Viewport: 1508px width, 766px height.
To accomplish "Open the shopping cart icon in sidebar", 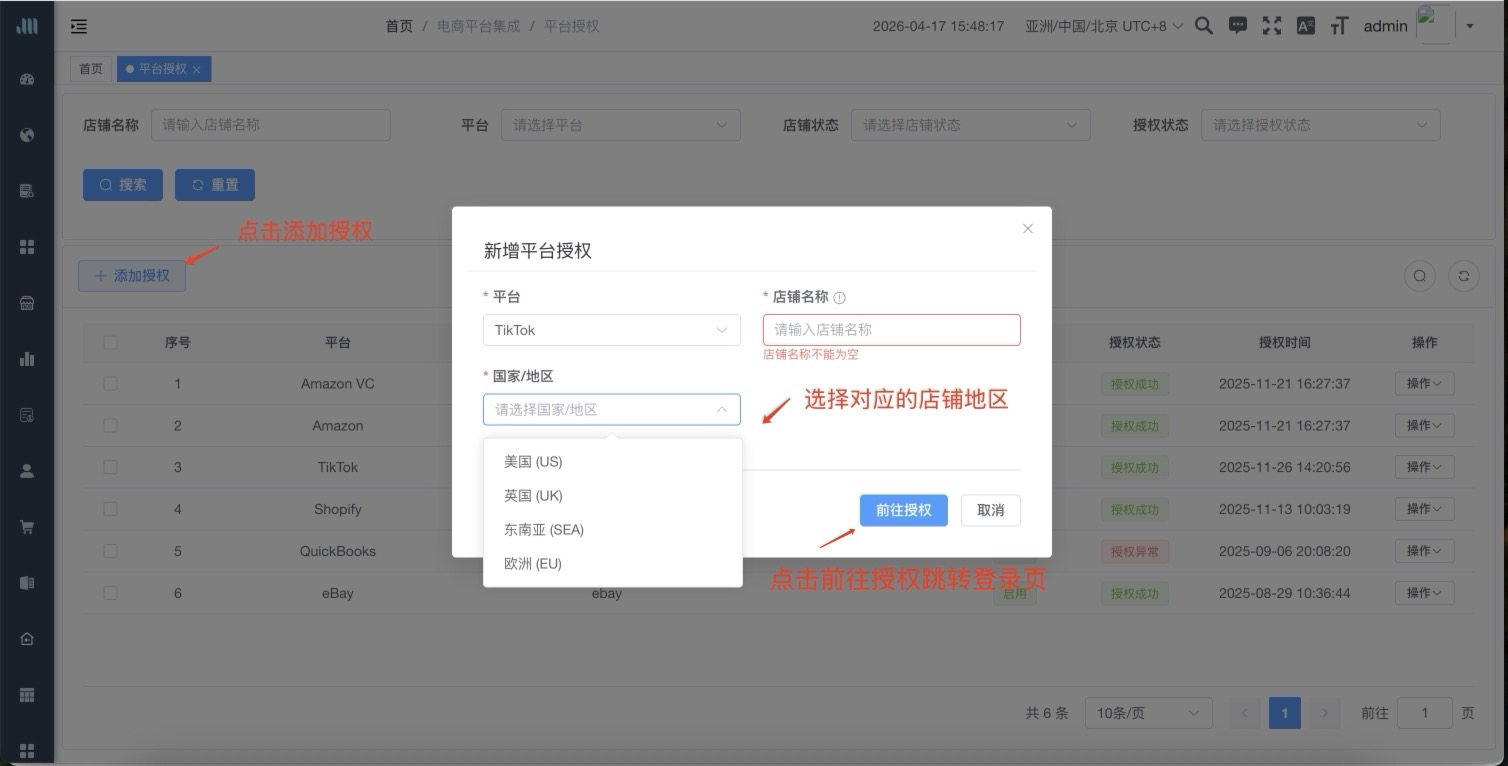I will (27, 527).
